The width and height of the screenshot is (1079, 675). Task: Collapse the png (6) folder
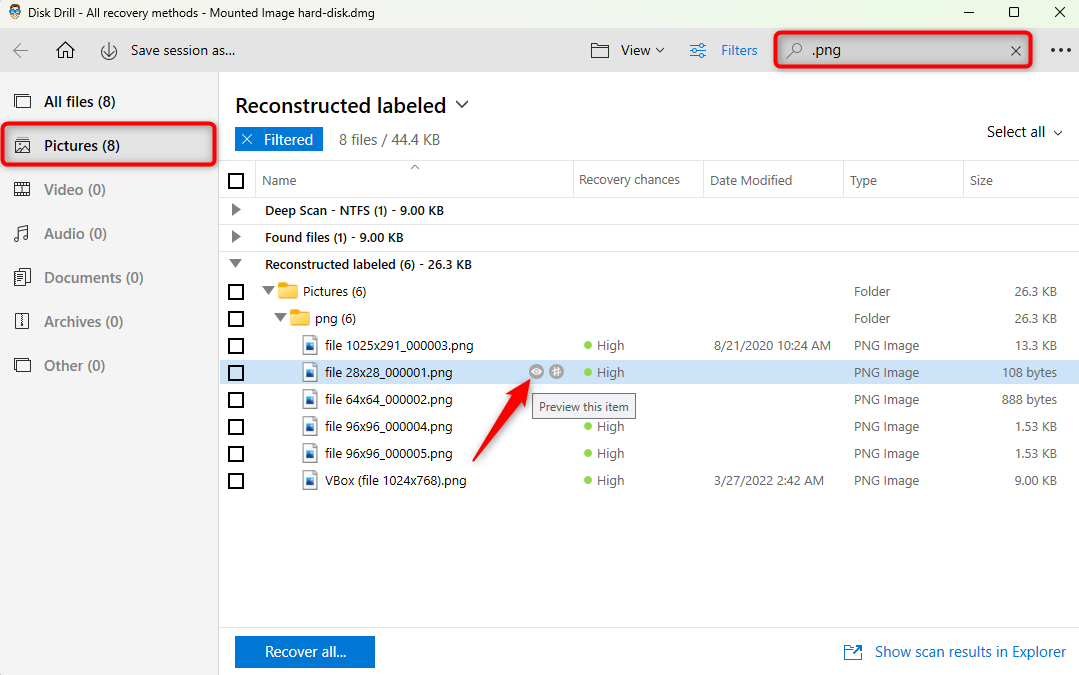tap(280, 317)
